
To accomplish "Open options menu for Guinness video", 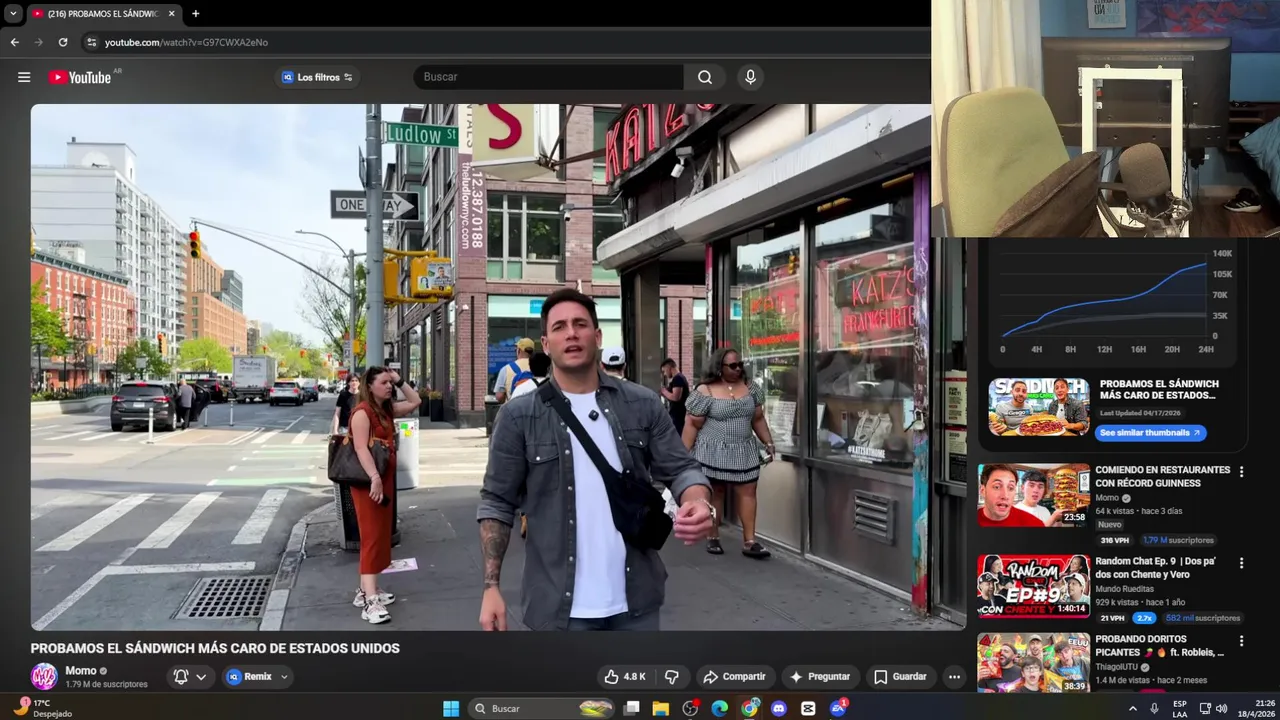I will (1241, 471).
